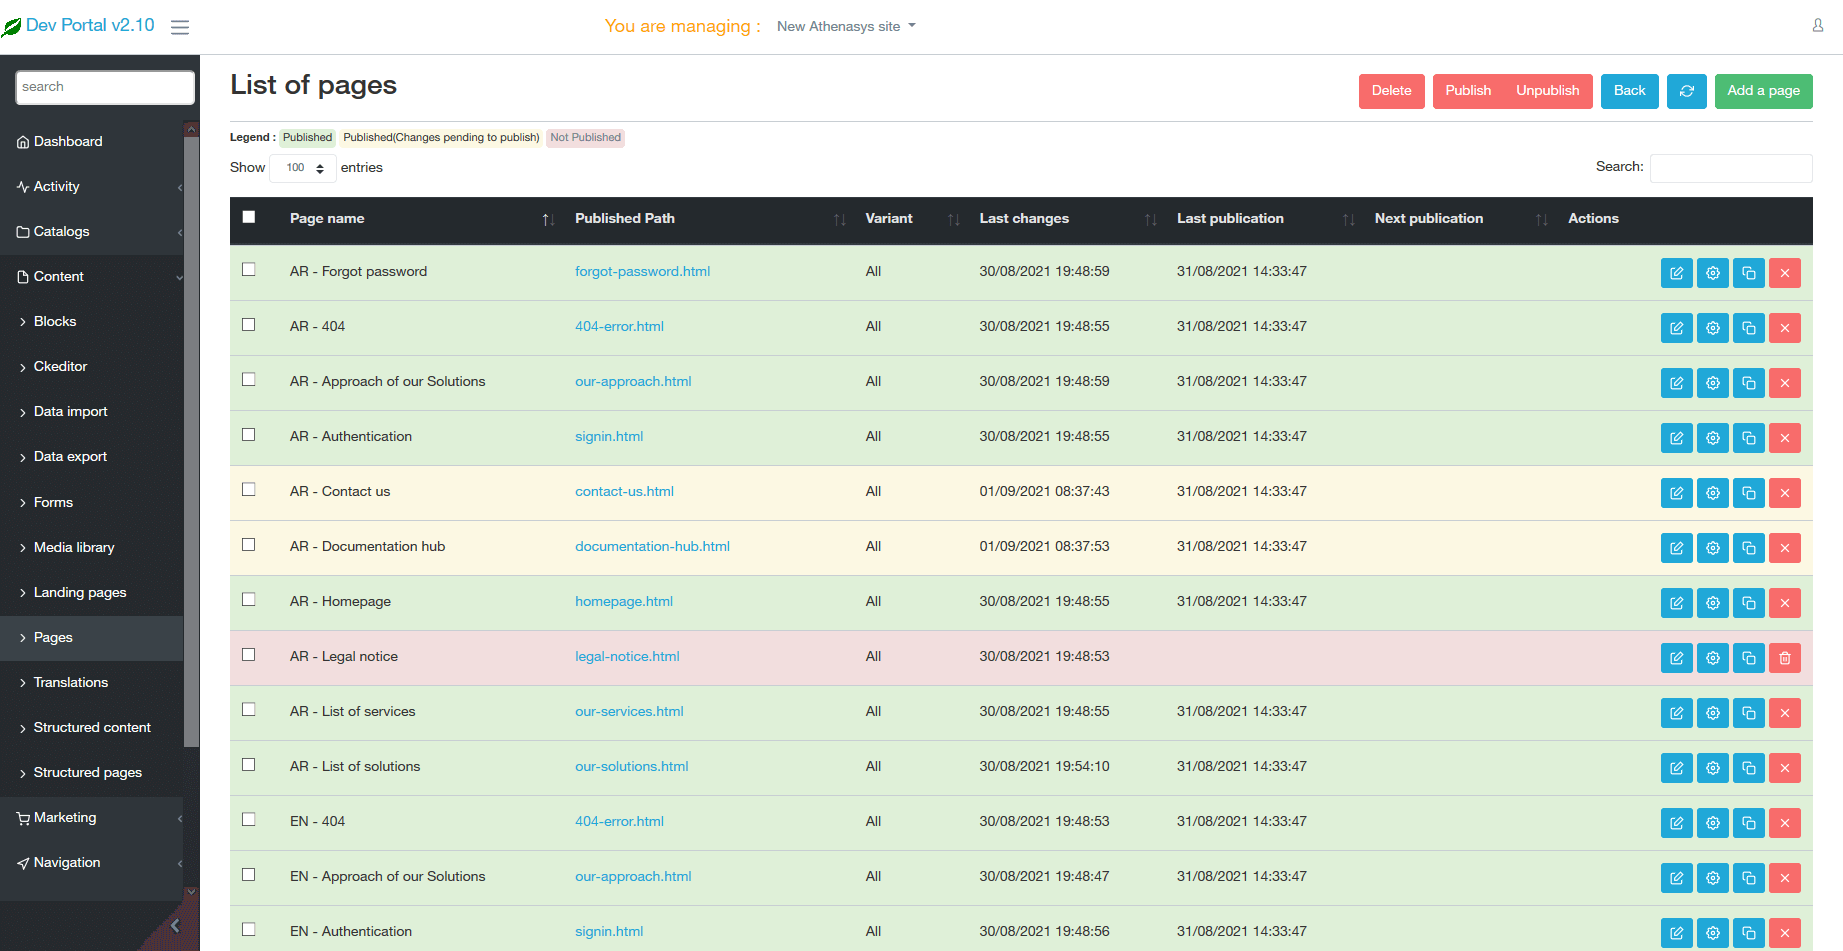
Task: Open settings gear for AR - Documentation hub
Action: tap(1712, 548)
